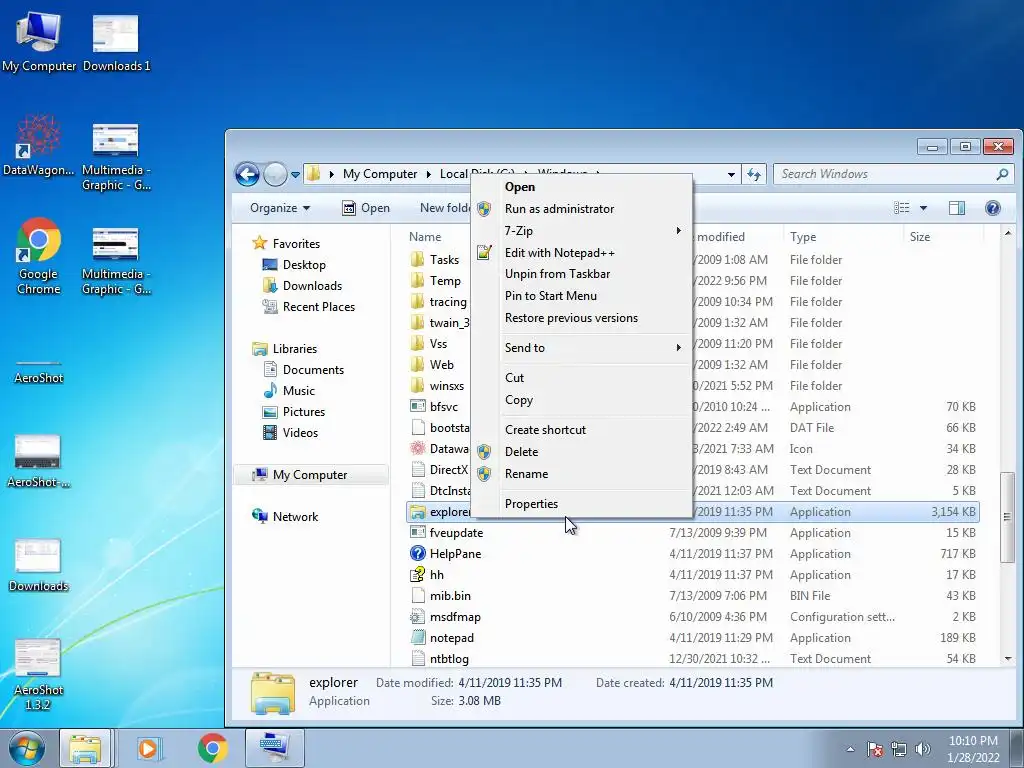Choose Copy in the context menu
The width and height of the screenshot is (1024, 768).
[x=581, y=400]
